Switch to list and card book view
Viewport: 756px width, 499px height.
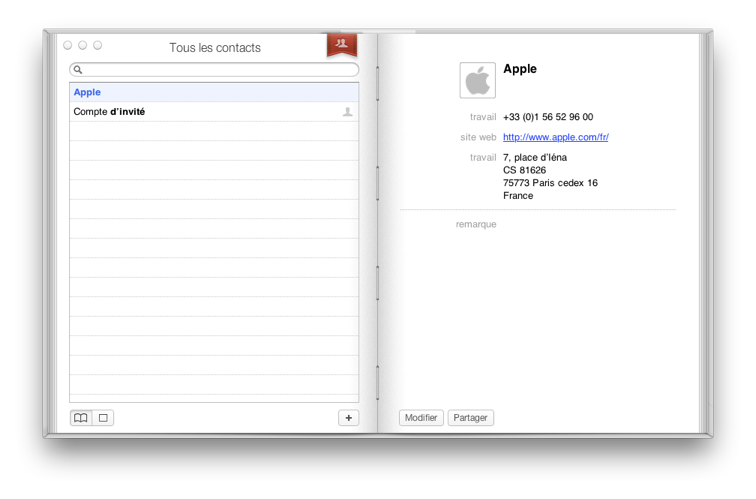coord(81,418)
